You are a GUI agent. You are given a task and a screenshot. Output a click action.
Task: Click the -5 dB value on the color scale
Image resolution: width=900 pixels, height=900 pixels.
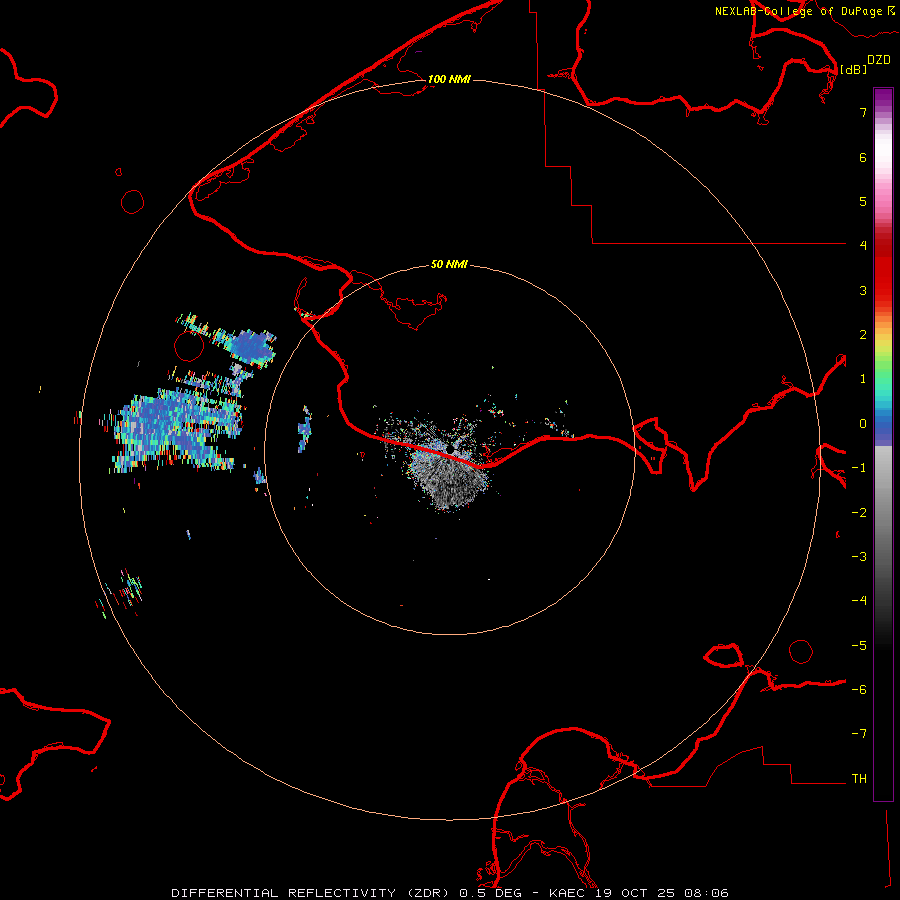[859, 646]
